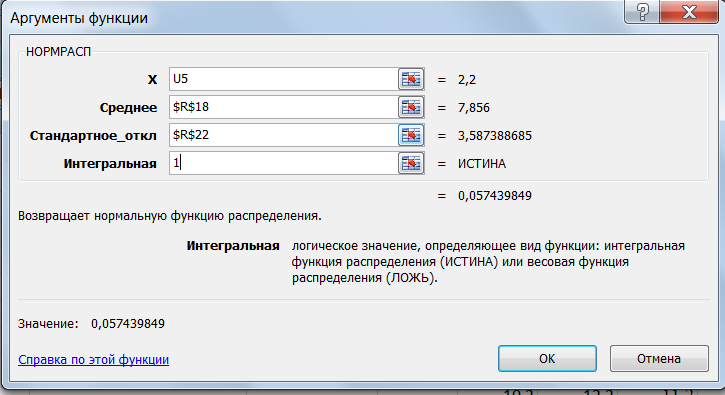Click the X argument label
Screen dimensions: 725x395
(x=152, y=80)
